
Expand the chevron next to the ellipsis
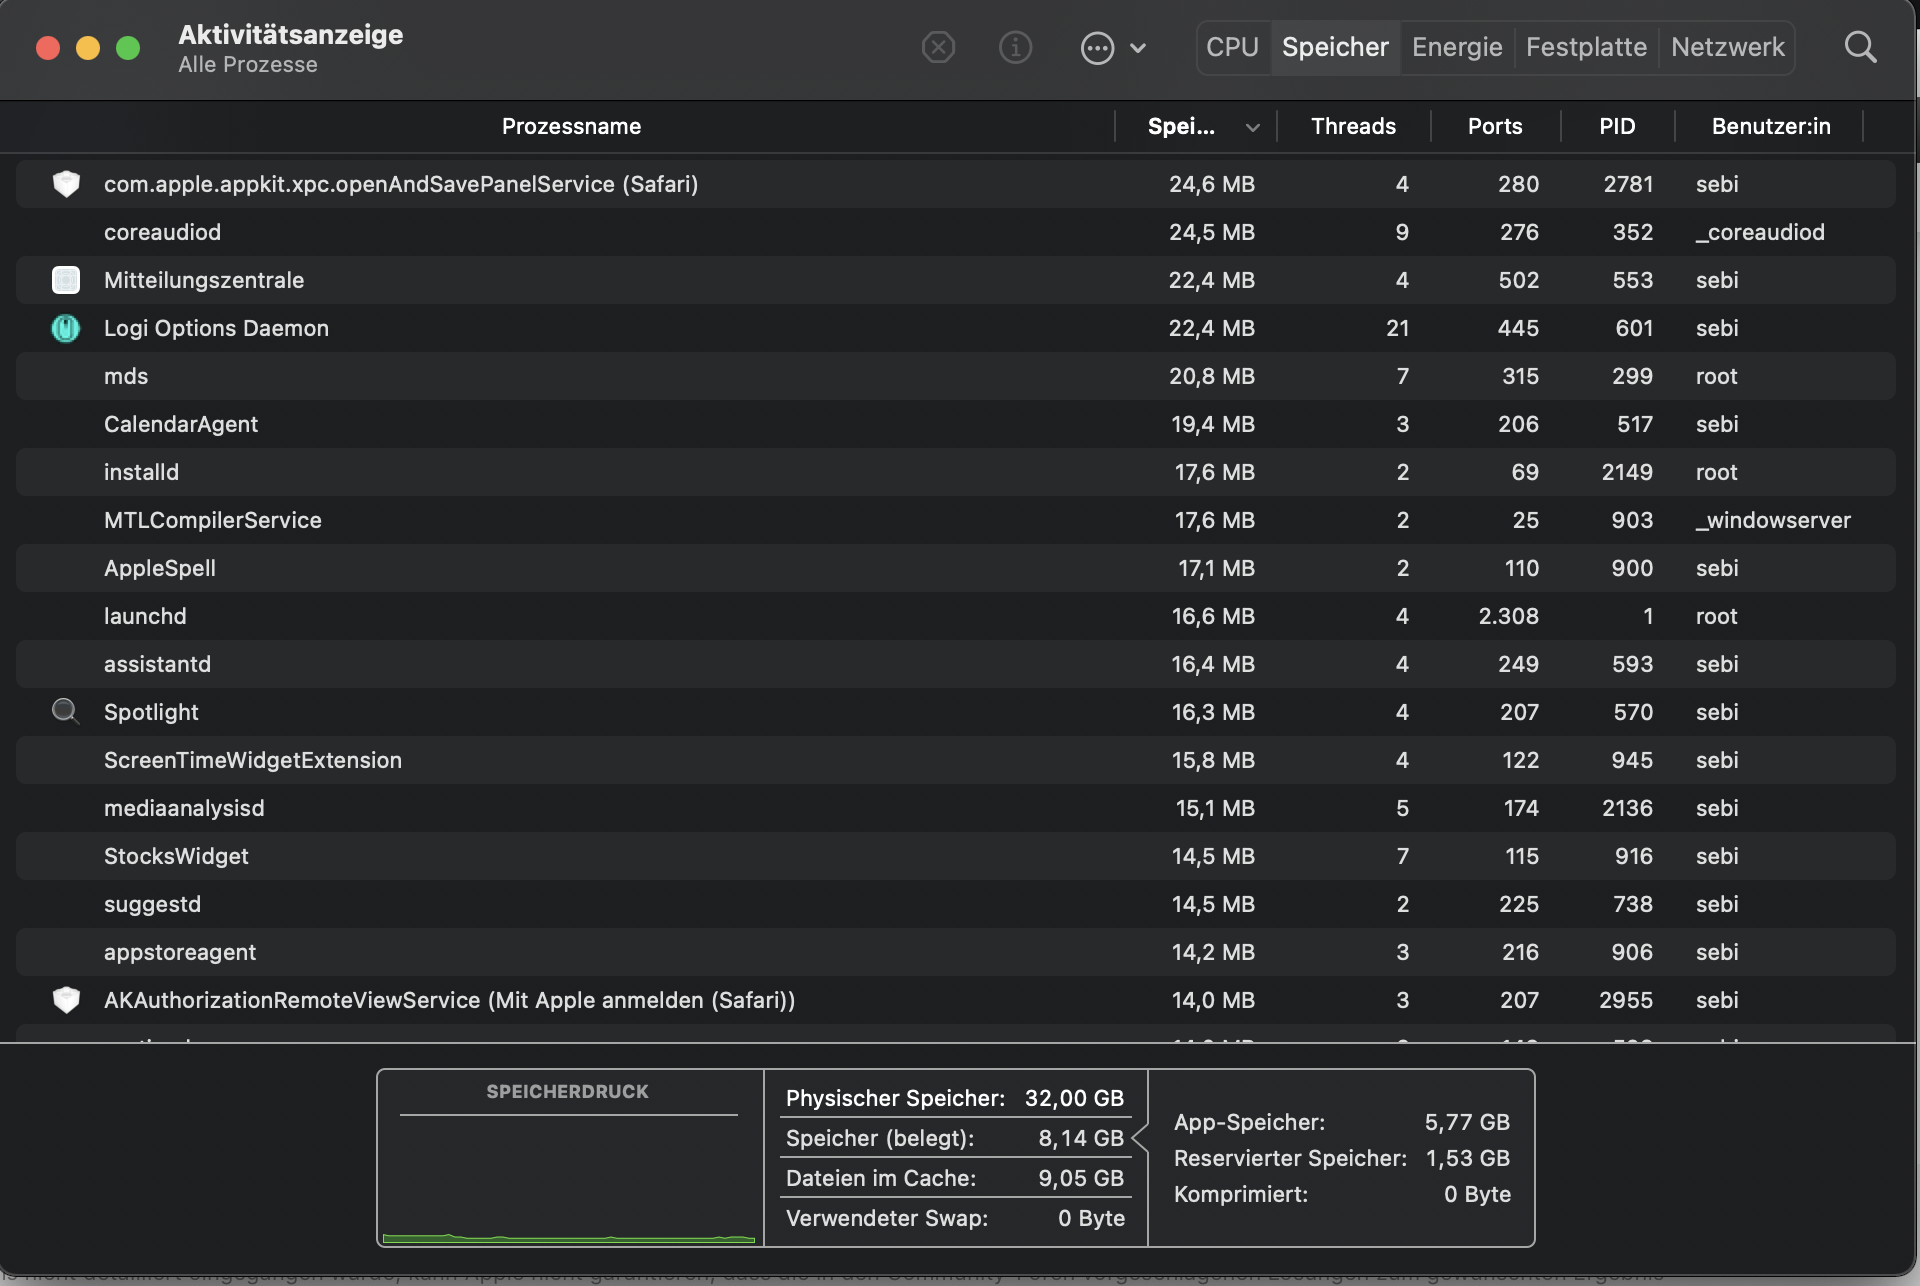tap(1138, 47)
